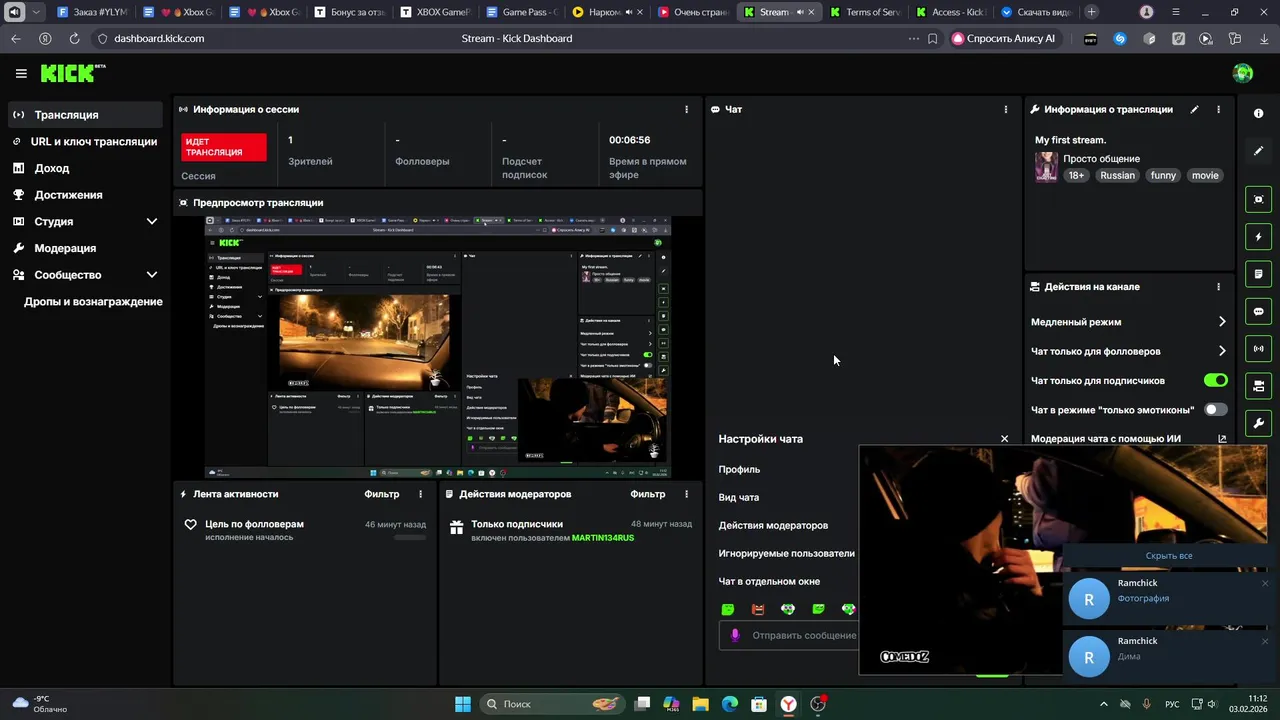Open the Filter in Действия модераторов
This screenshot has height=720, width=1280.
point(648,494)
